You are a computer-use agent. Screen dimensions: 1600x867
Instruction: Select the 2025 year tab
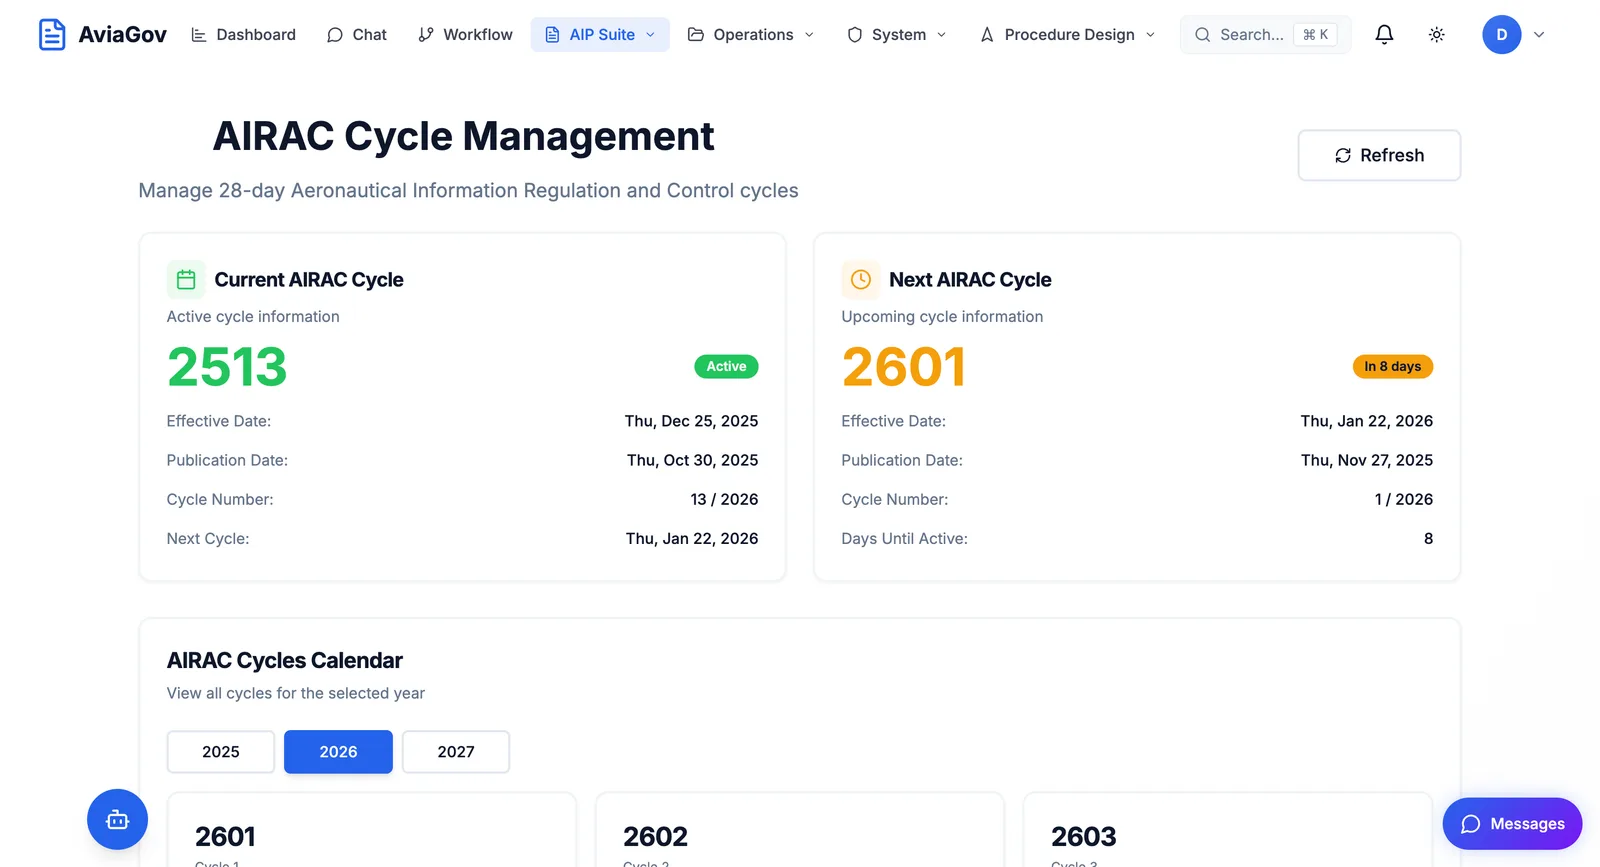(x=221, y=752)
